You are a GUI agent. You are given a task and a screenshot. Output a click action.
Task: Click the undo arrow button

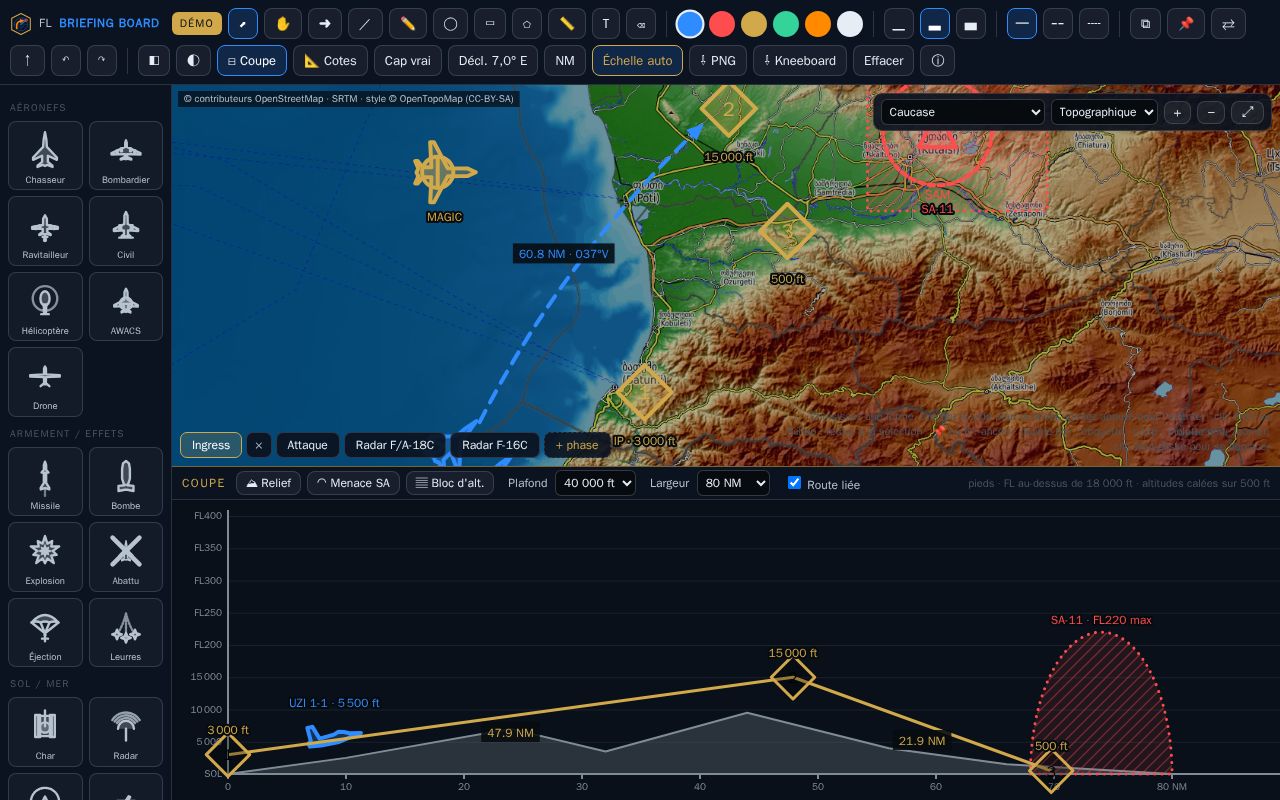(65, 60)
